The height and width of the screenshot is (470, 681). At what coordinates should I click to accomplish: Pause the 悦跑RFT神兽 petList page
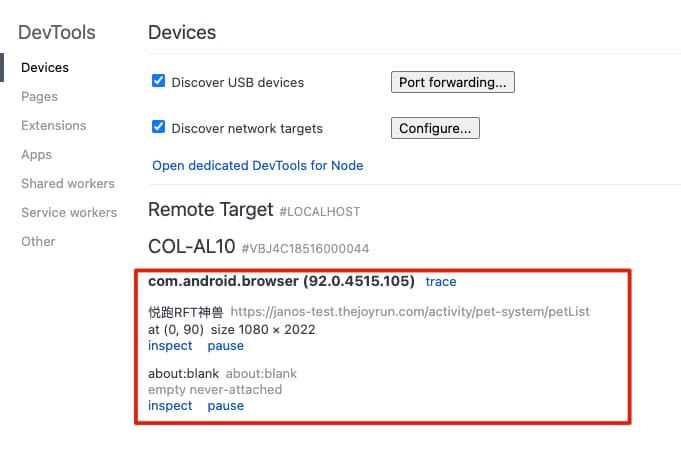tap(225, 346)
